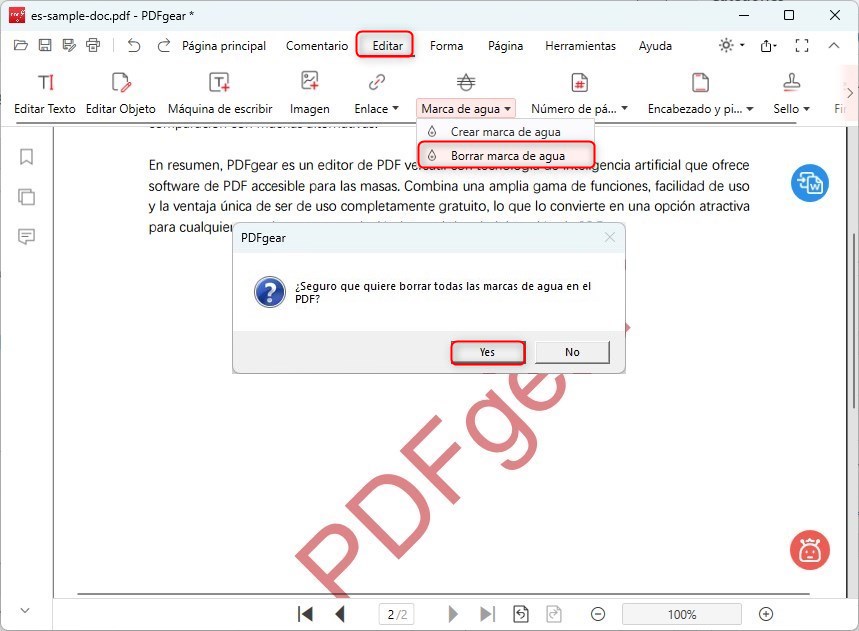Expand the Enlace dropdown arrow
This screenshot has height=631, width=859.
[396, 108]
